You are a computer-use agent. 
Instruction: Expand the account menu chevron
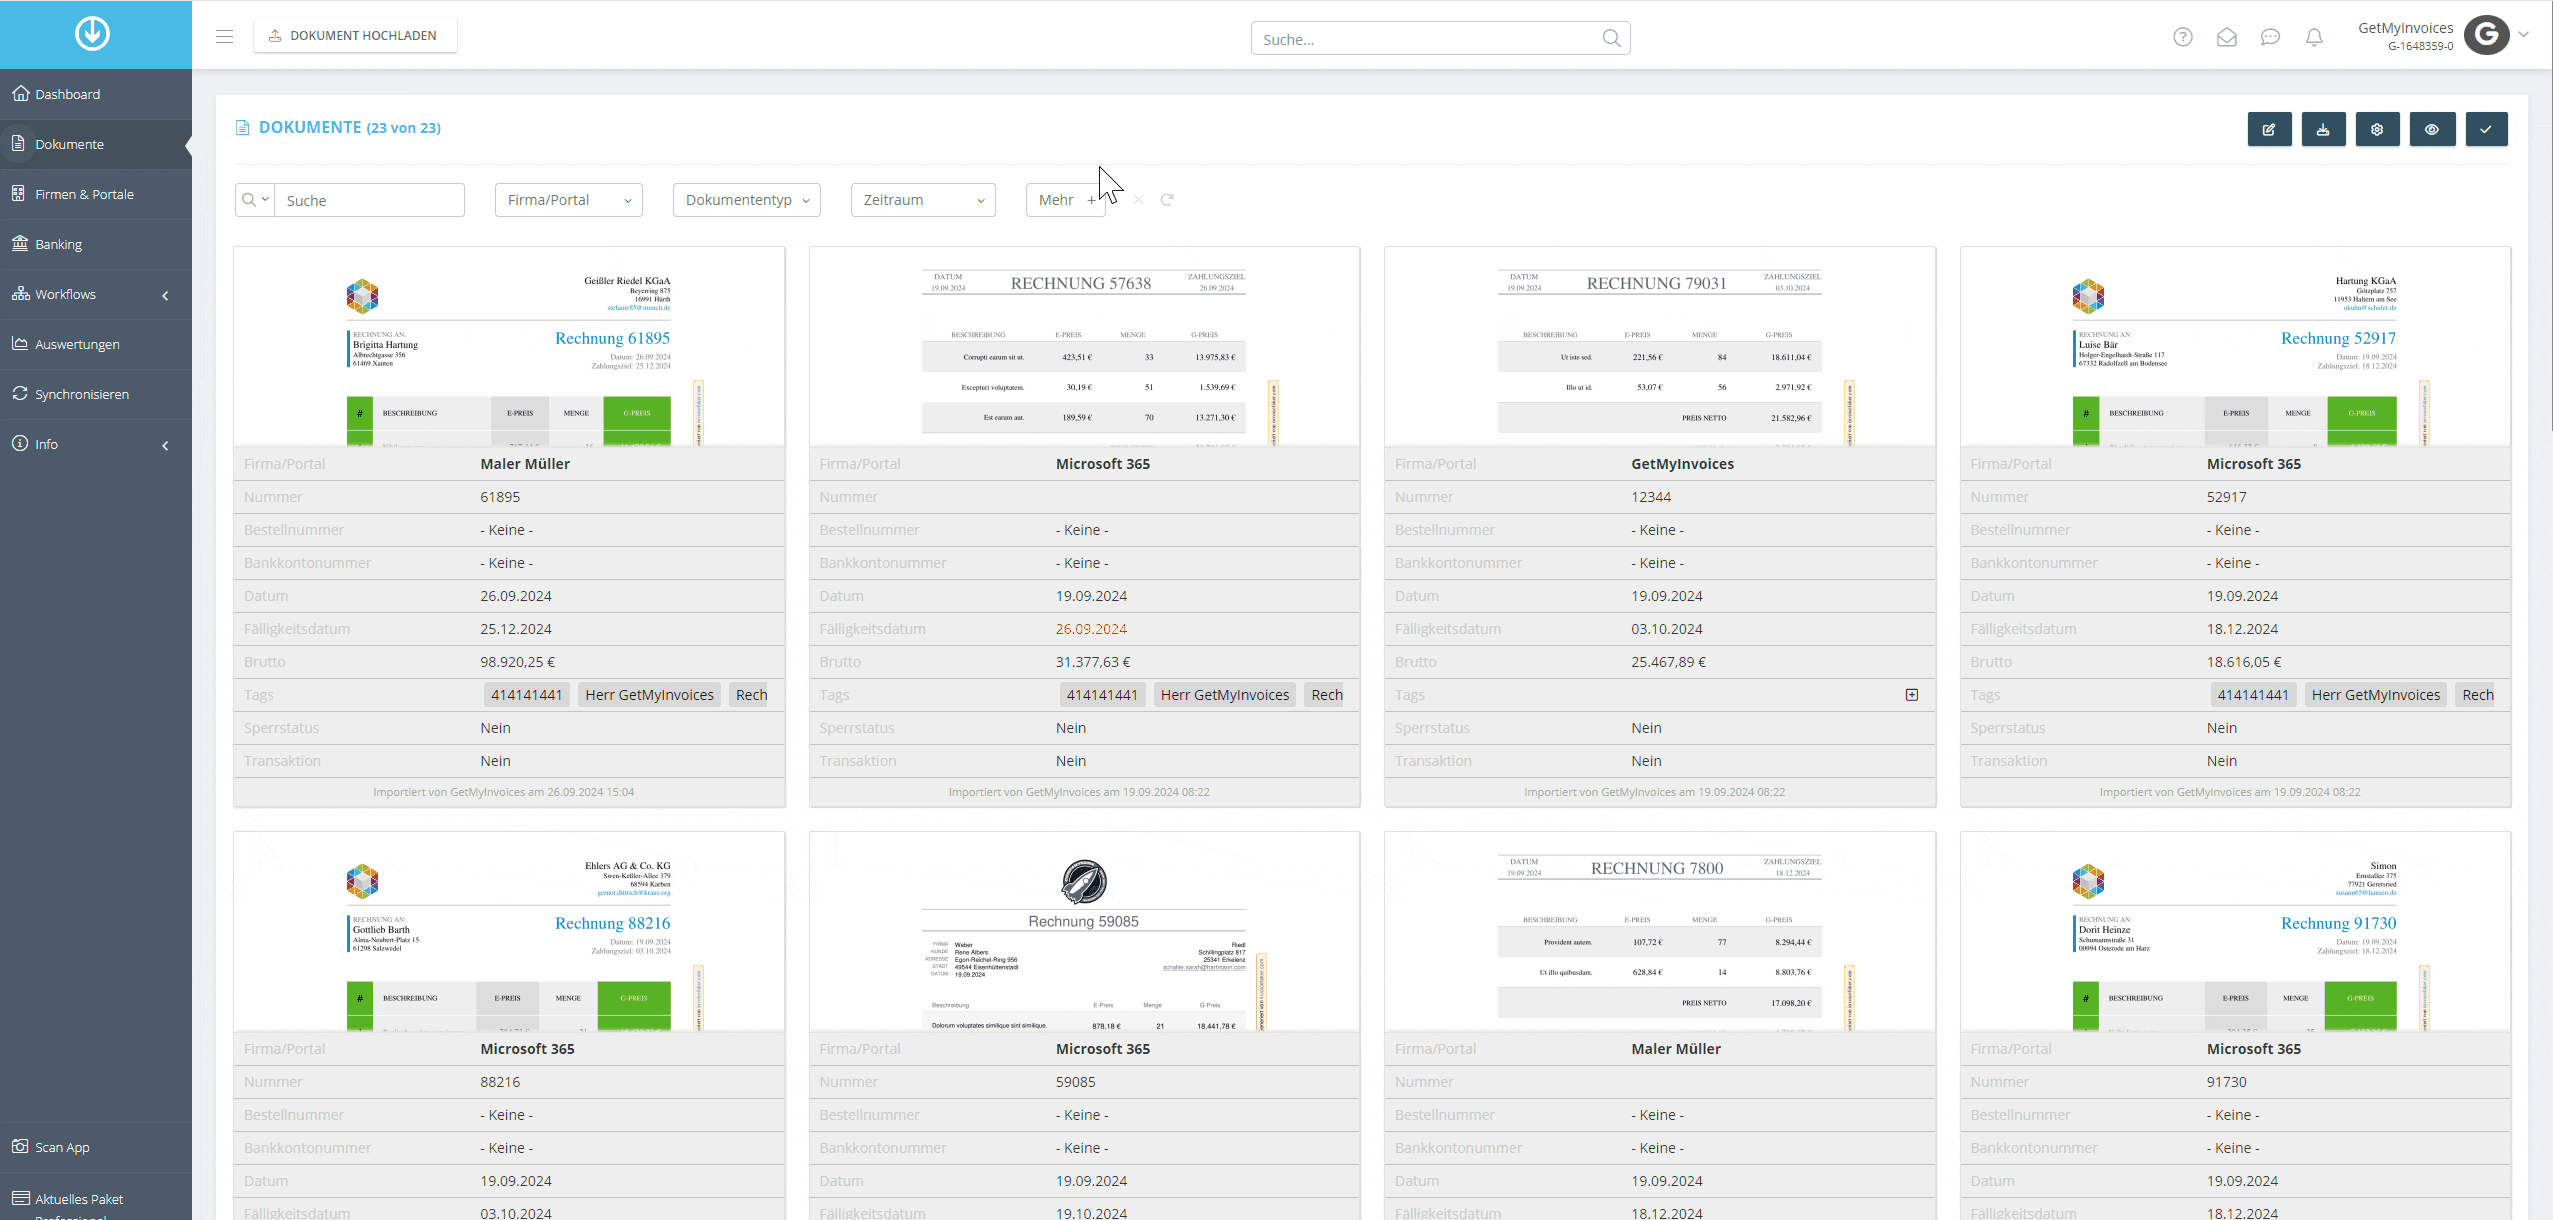pos(2524,34)
